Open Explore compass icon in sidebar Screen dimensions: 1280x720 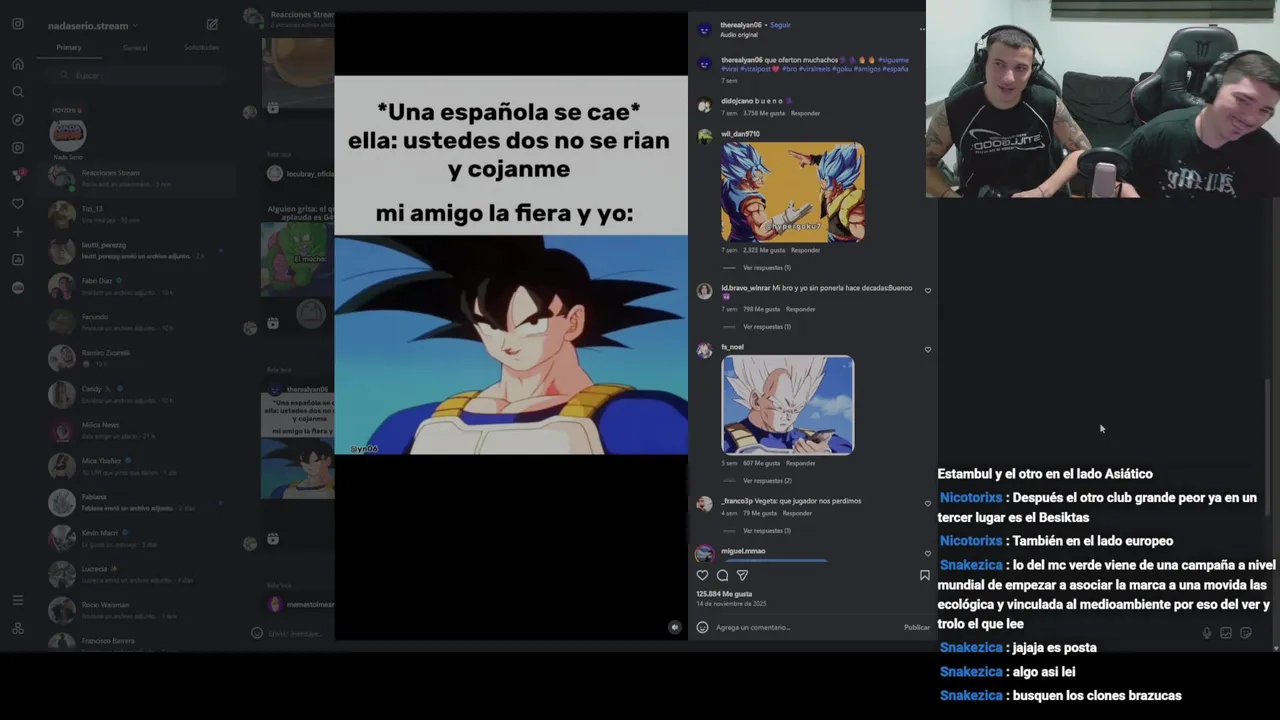(18, 120)
